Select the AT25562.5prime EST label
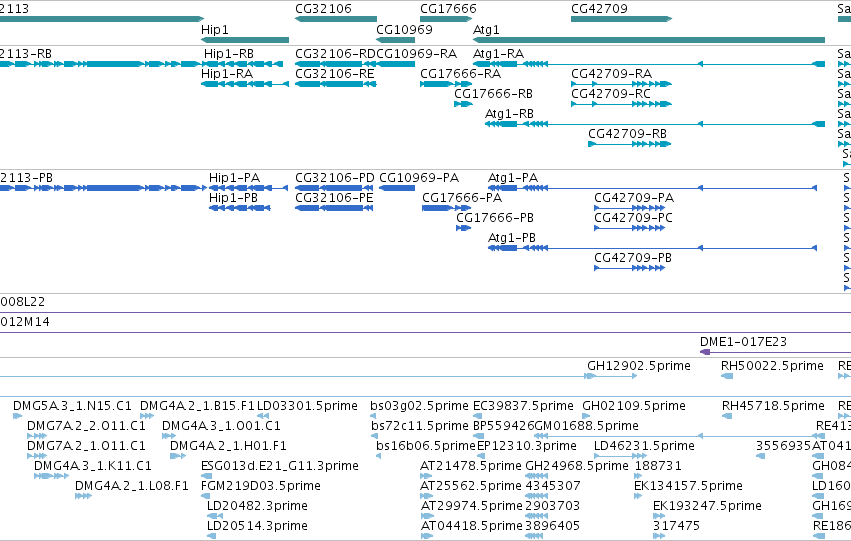Viewport: 851px width, 541px height. 471,486
